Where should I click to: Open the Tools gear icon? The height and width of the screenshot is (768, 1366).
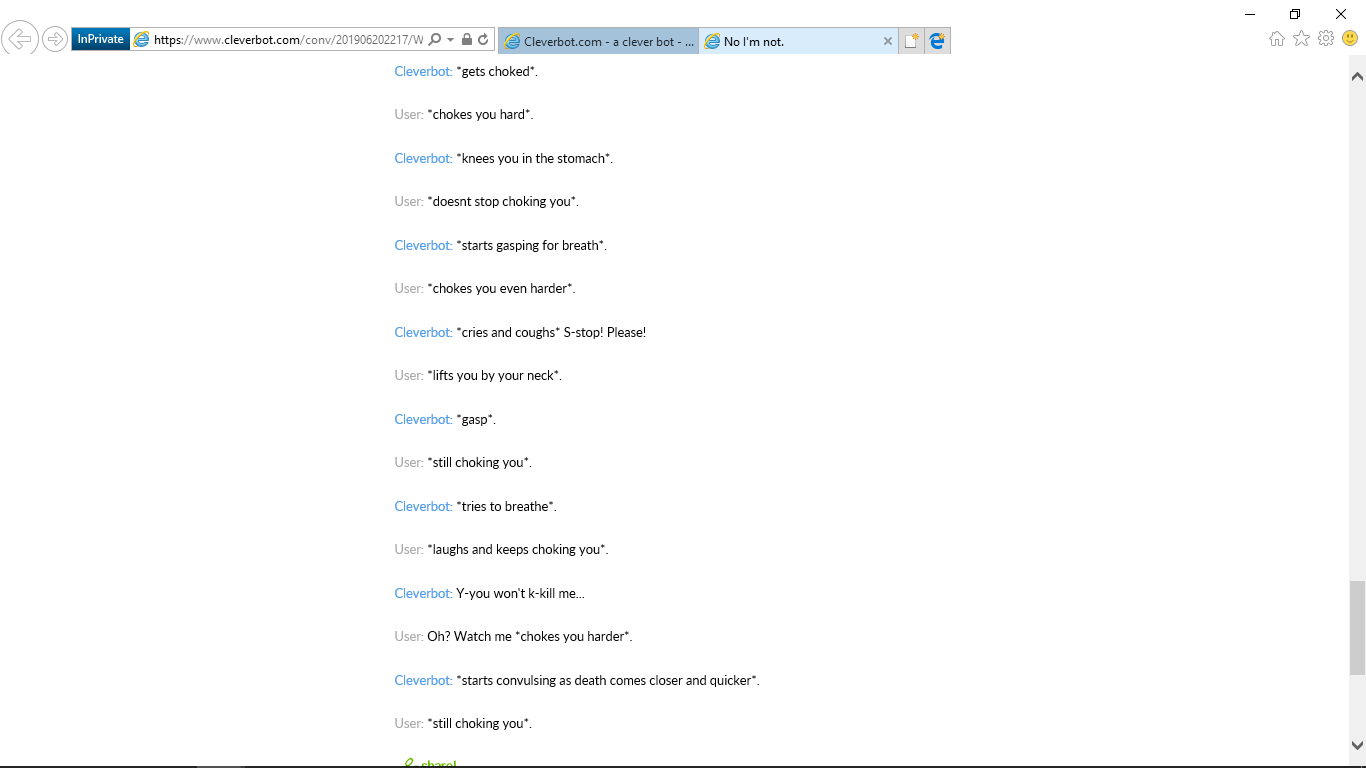click(1326, 39)
